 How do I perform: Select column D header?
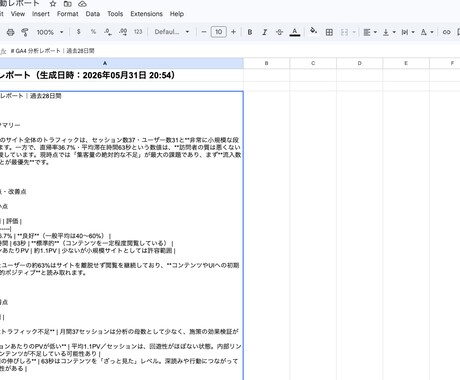click(360, 63)
